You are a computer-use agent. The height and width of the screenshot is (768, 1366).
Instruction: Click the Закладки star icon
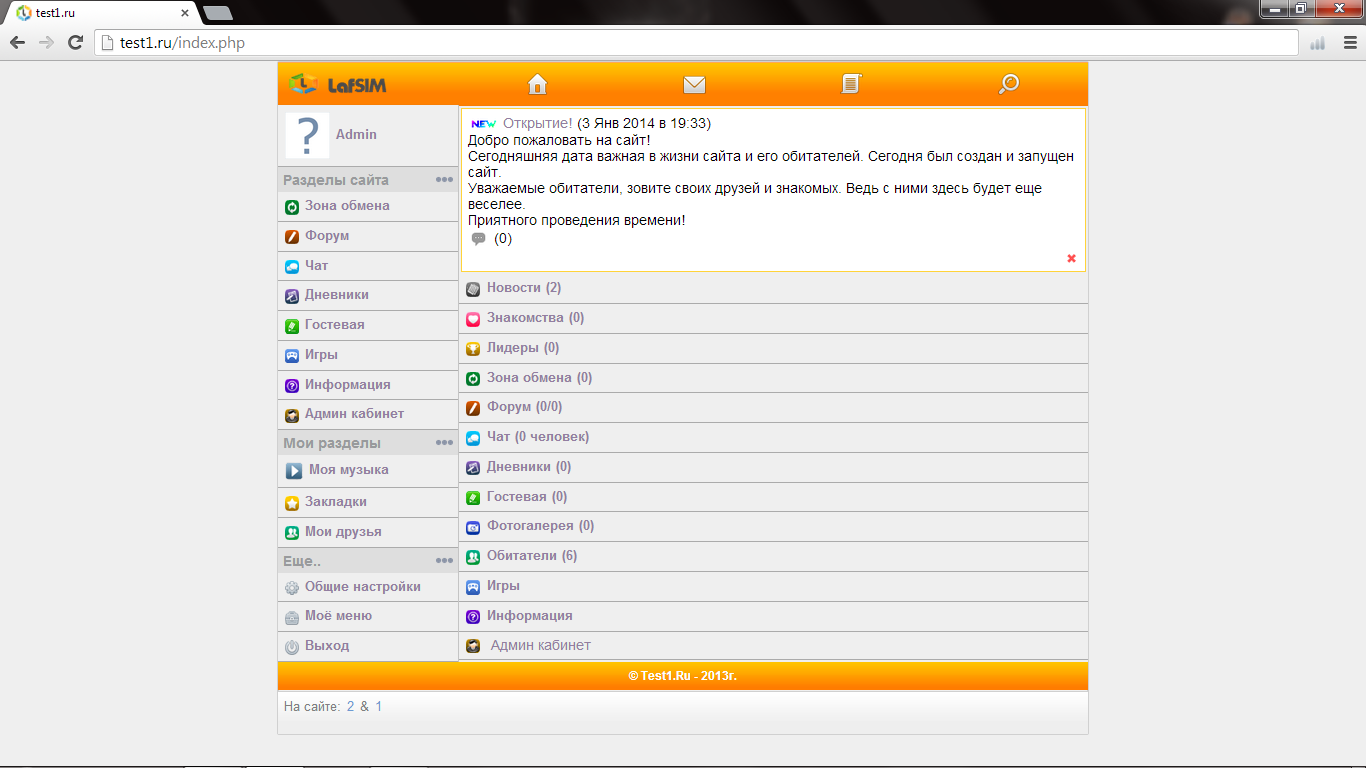click(x=292, y=503)
